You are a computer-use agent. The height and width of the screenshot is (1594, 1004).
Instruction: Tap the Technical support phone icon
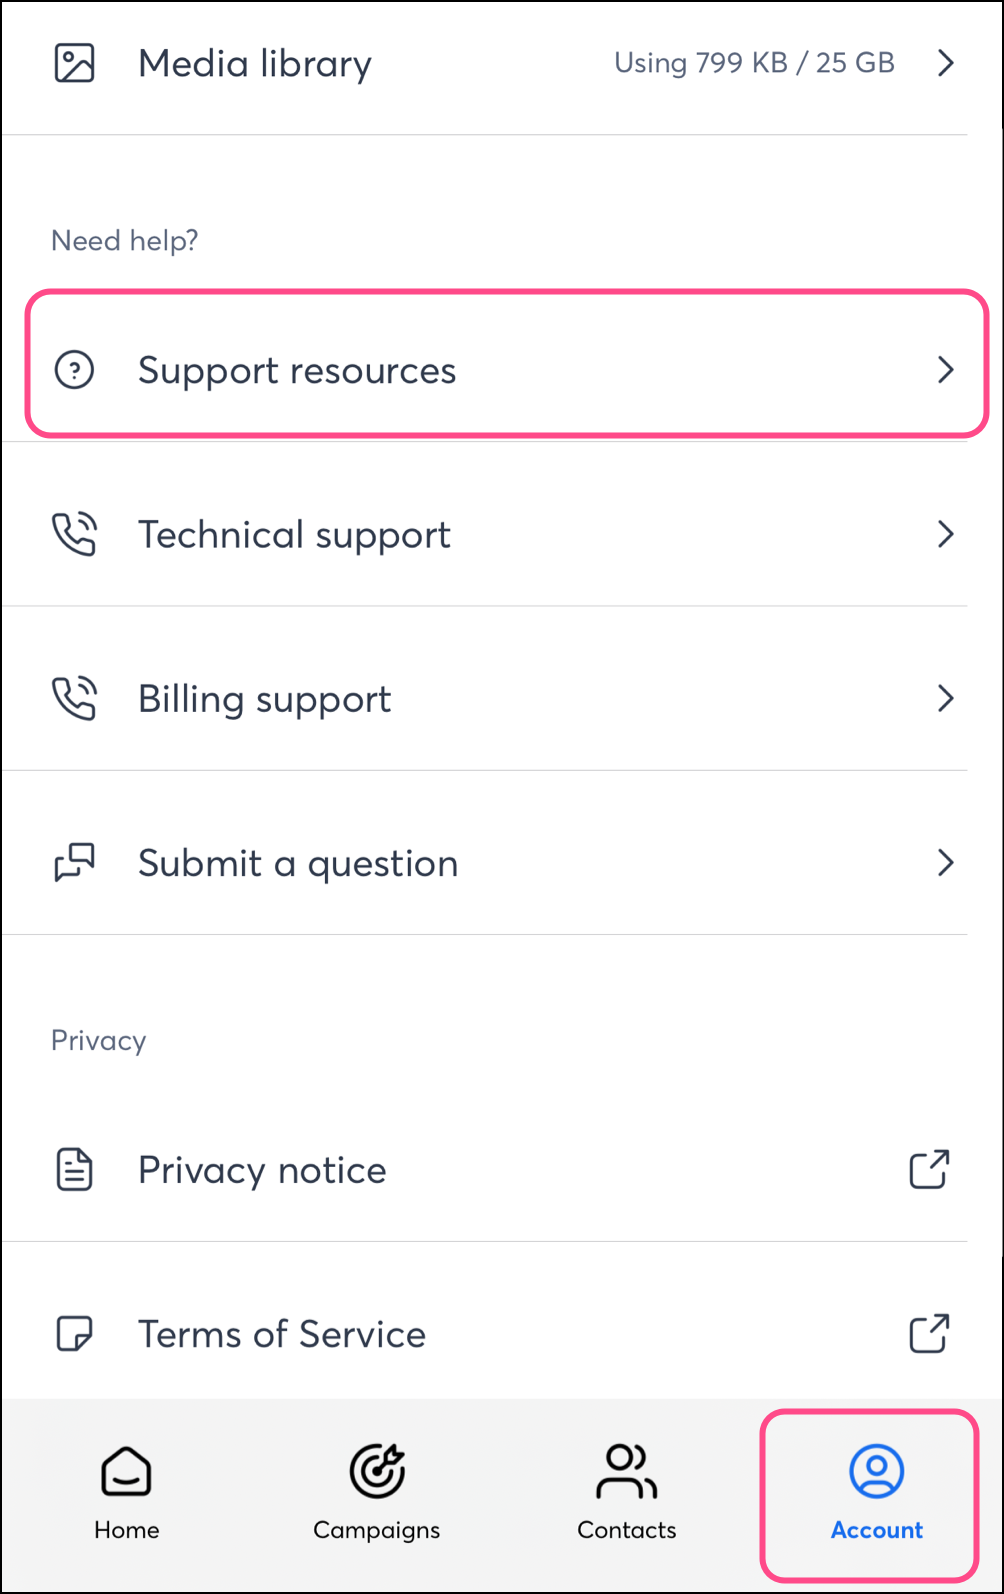click(x=74, y=534)
